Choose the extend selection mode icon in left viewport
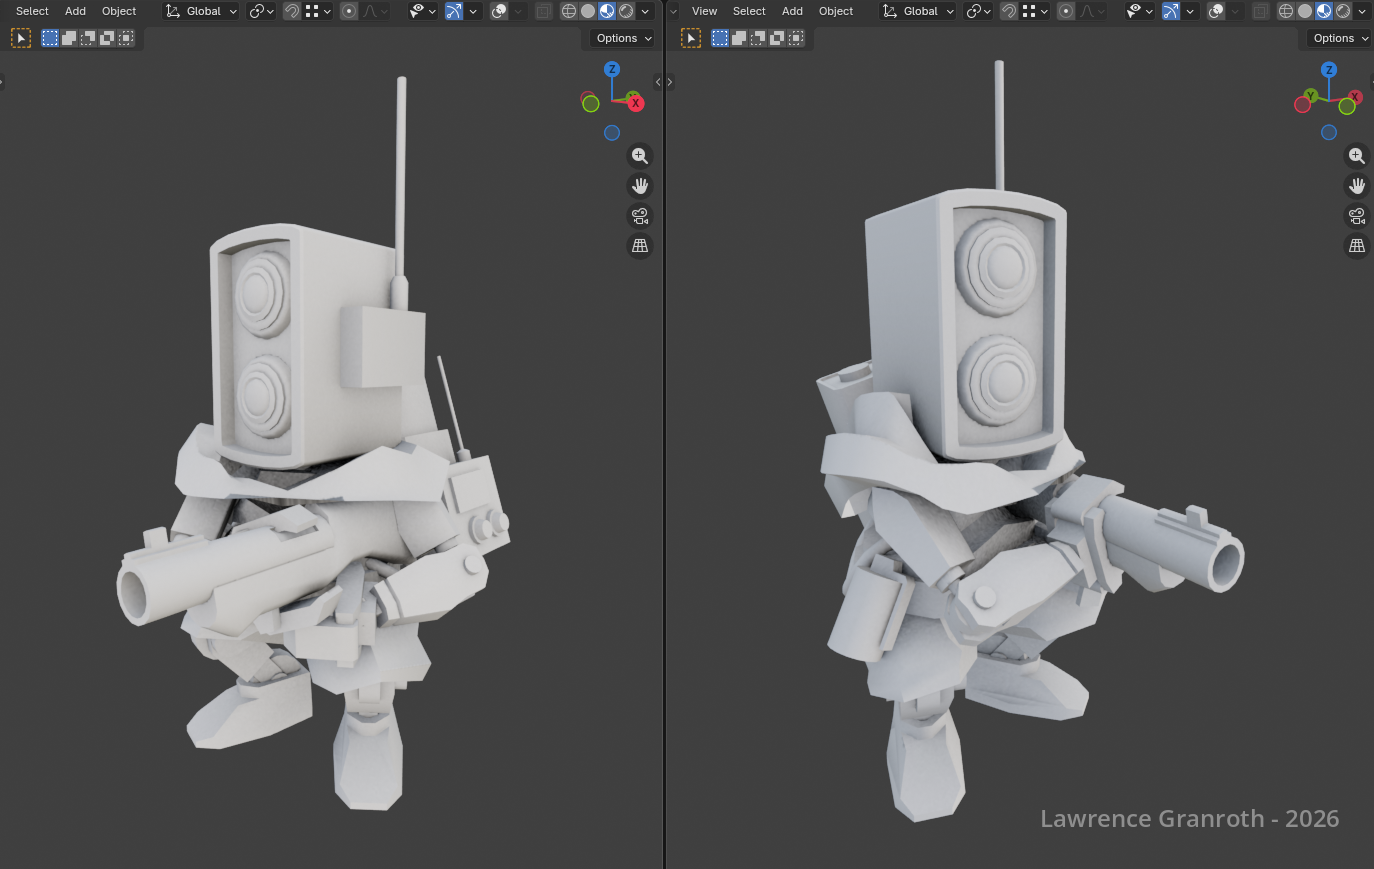 [69, 38]
